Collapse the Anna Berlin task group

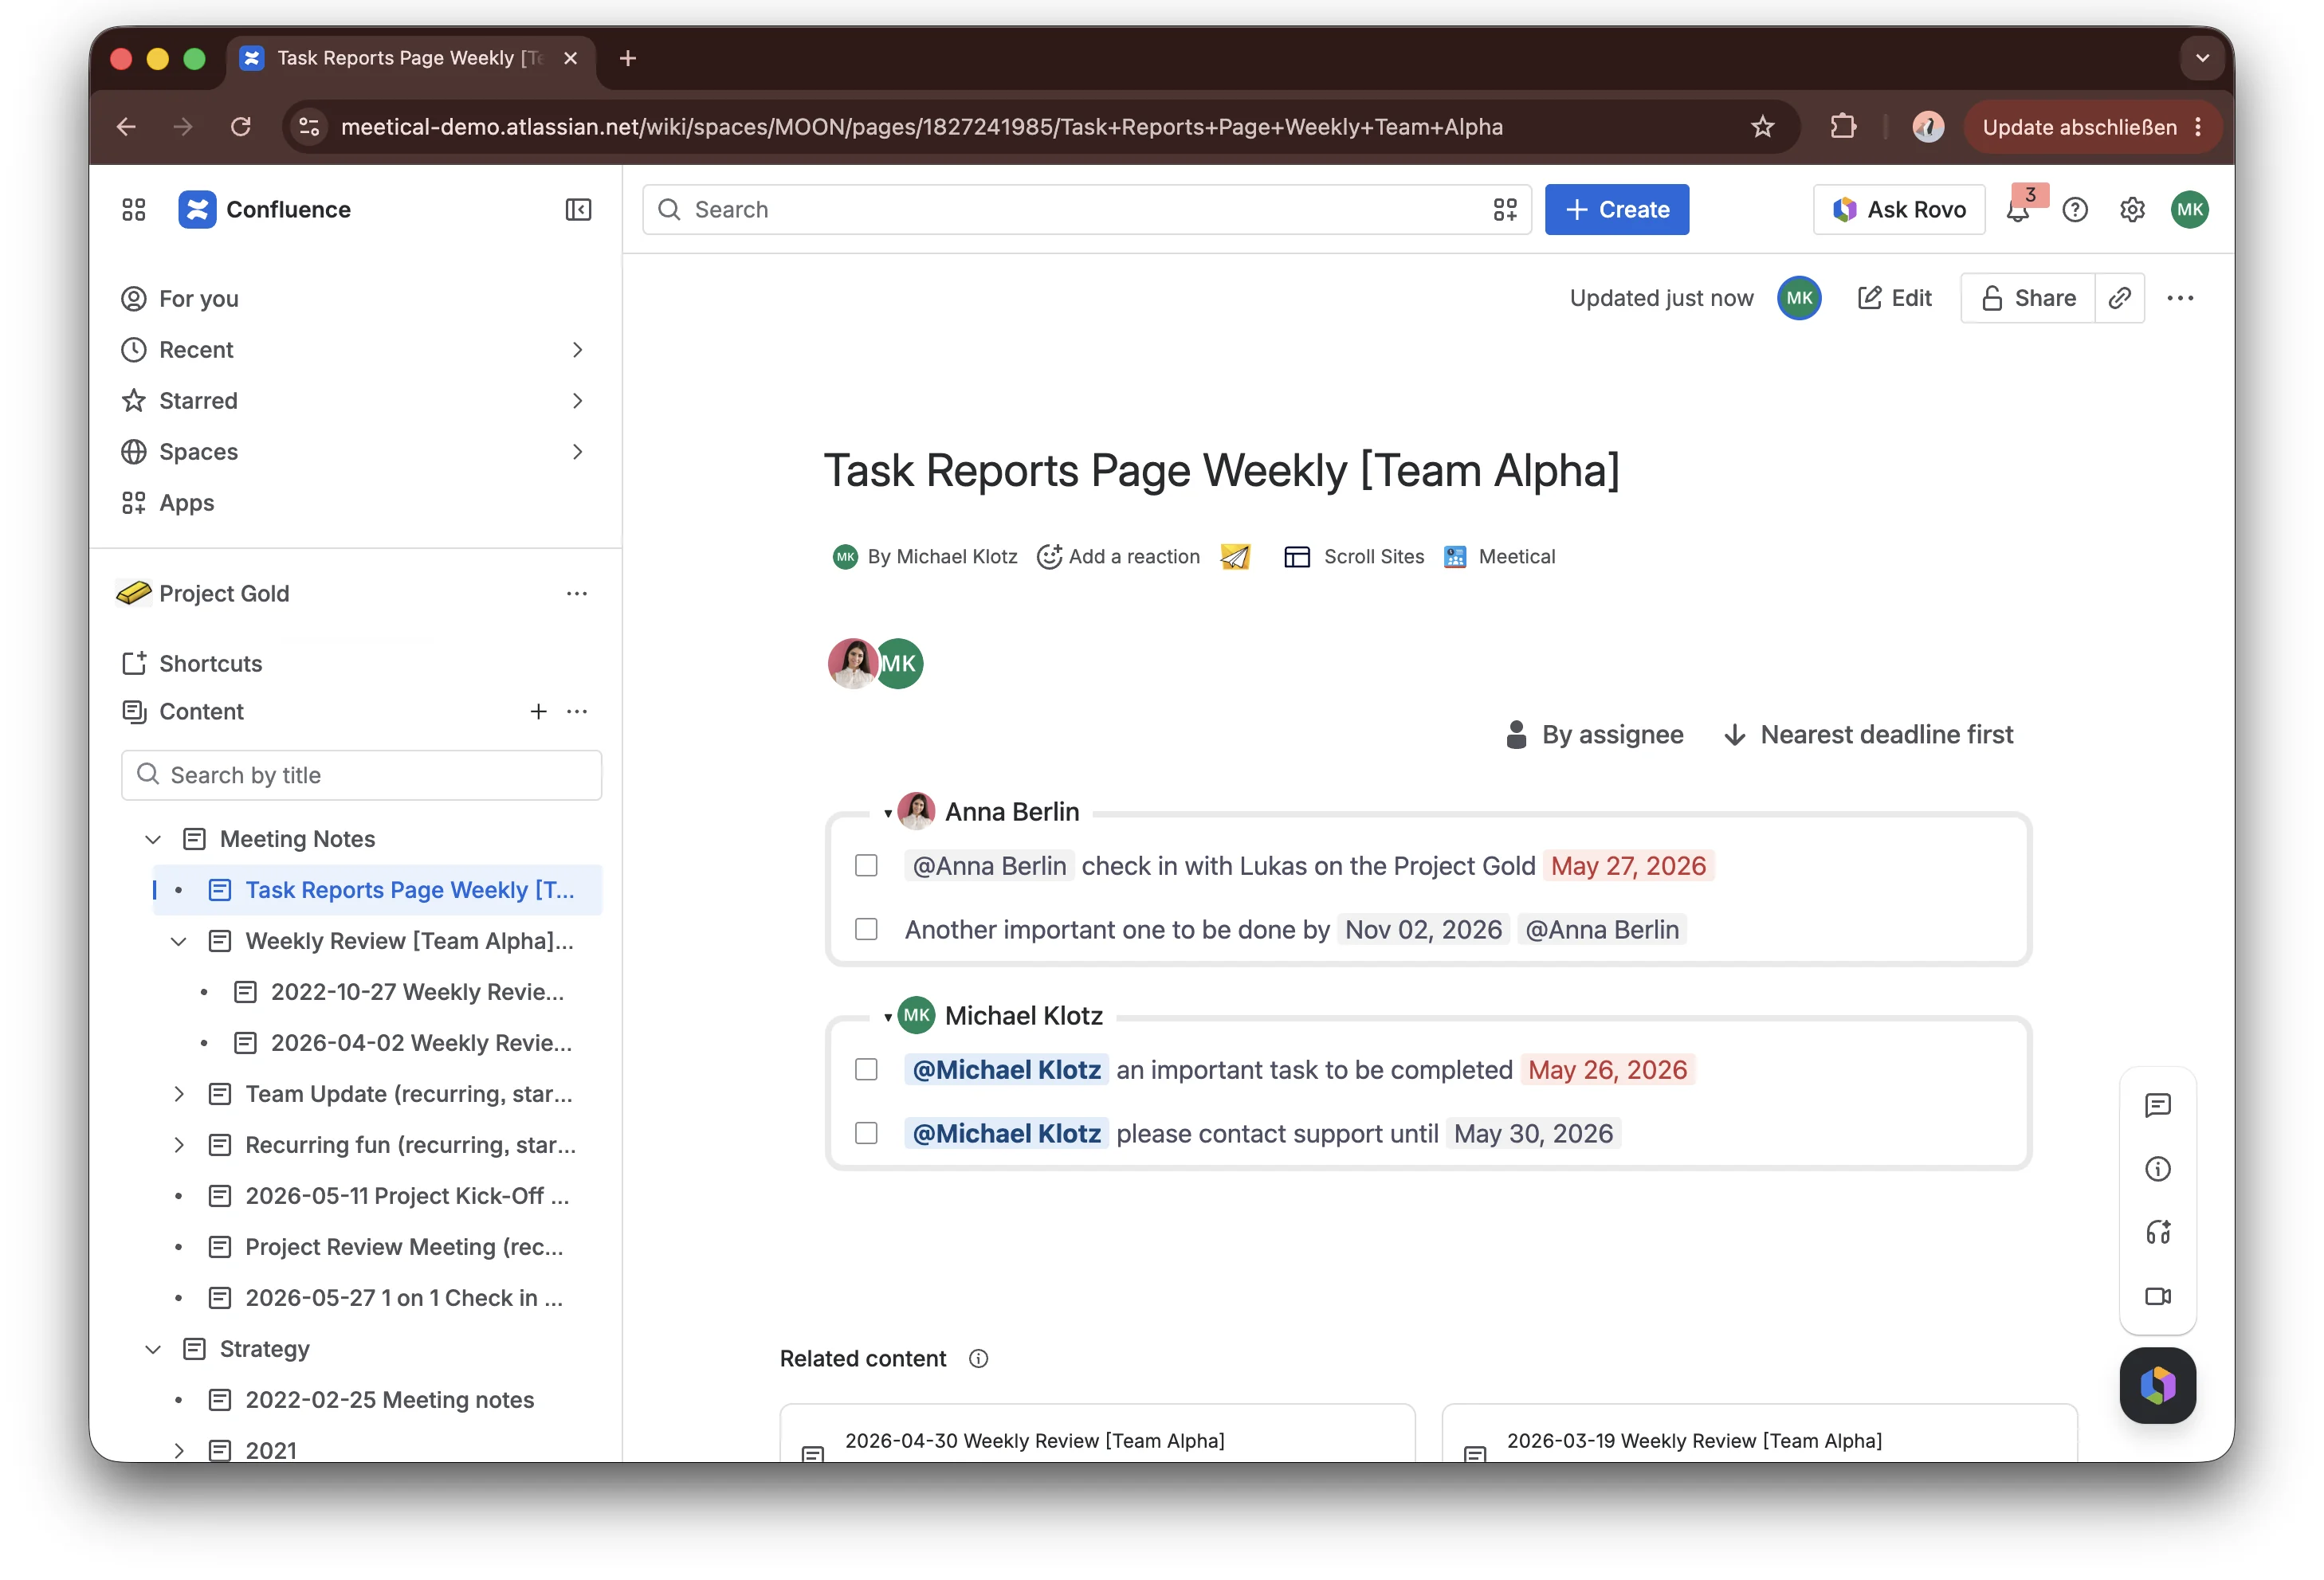click(887, 813)
